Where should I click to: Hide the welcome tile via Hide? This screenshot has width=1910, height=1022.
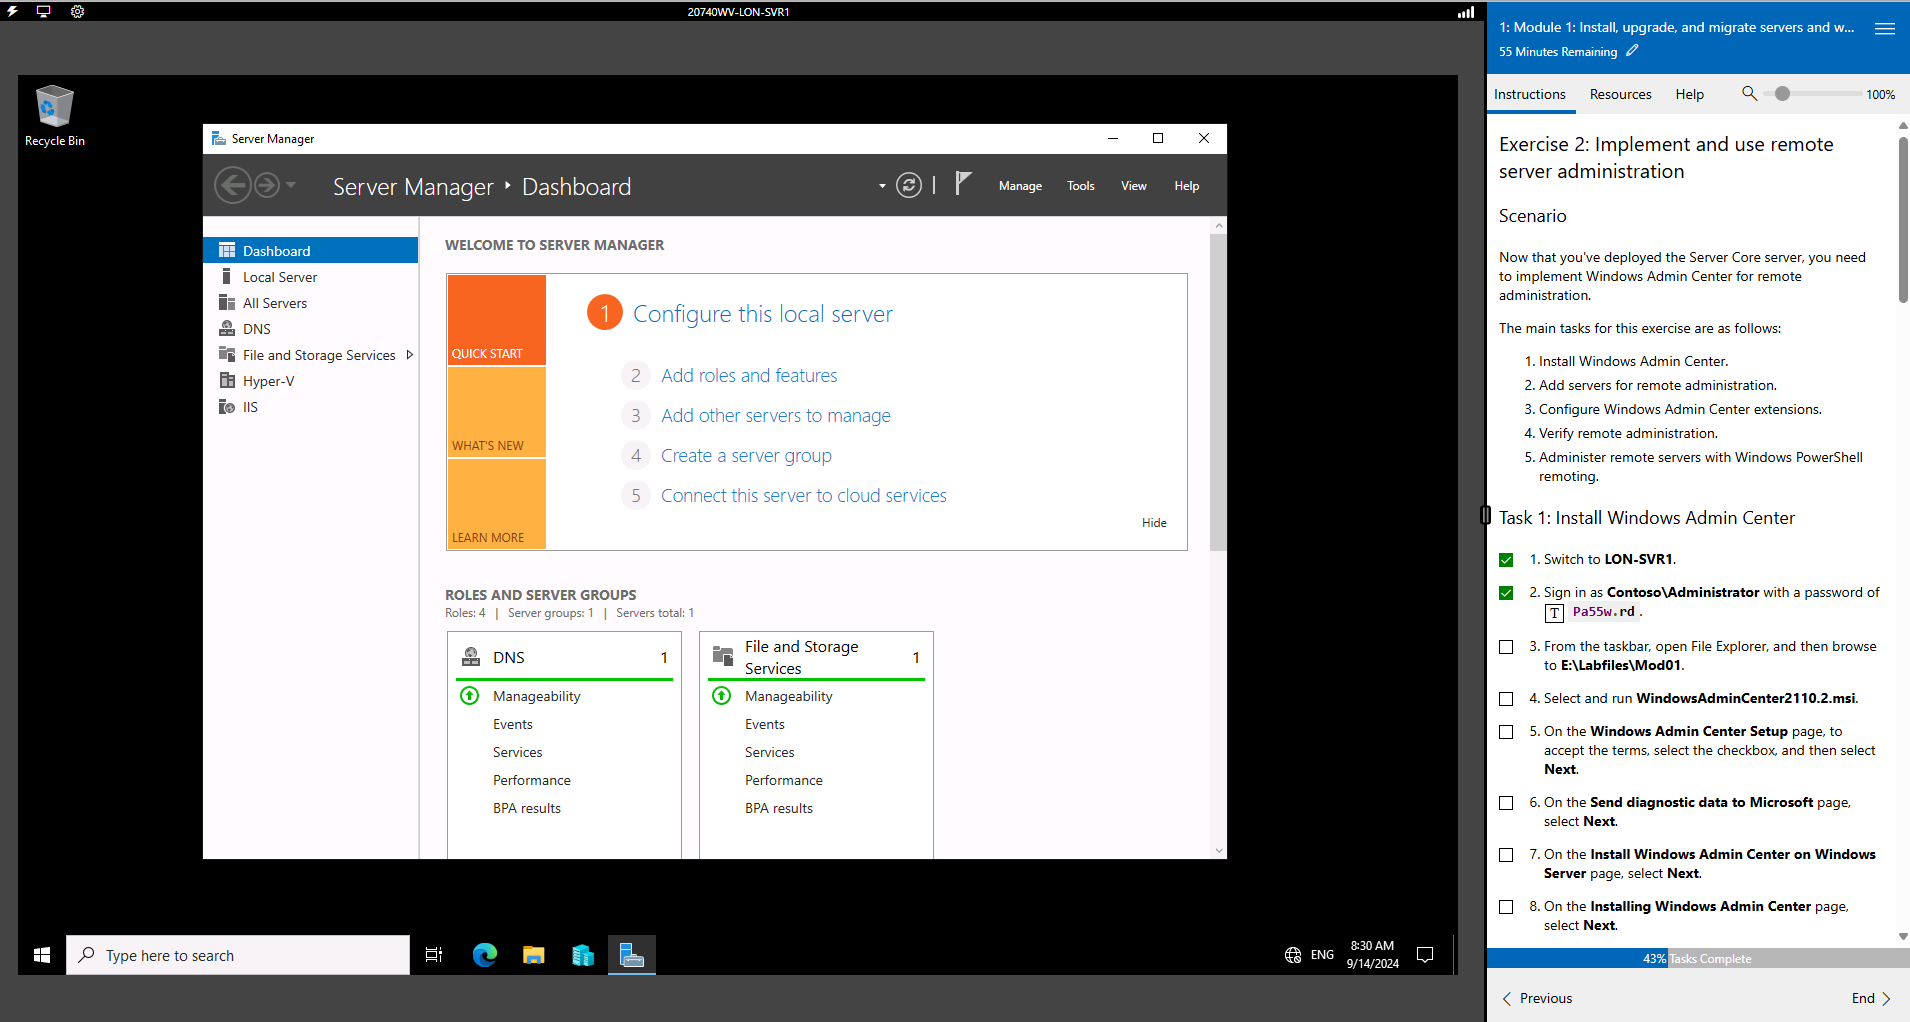(x=1154, y=523)
